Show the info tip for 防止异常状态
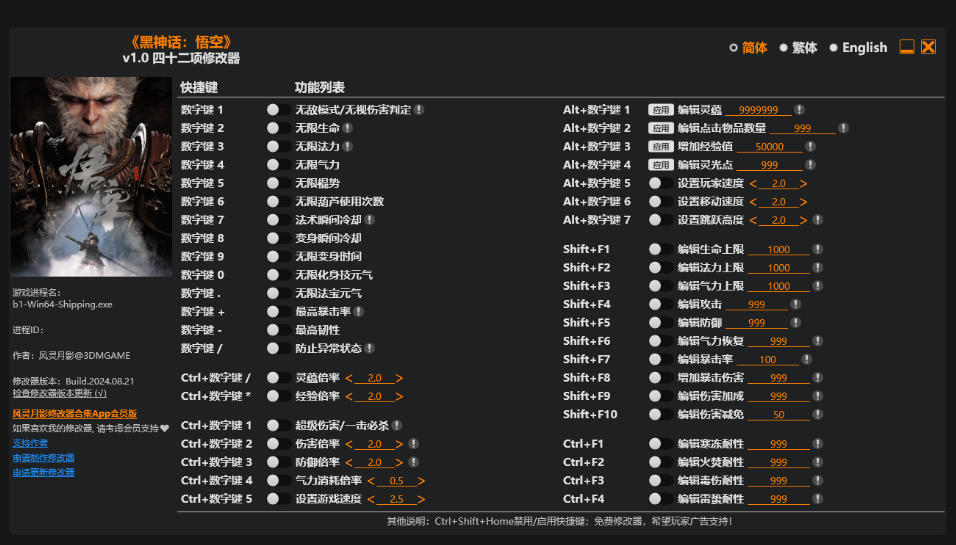This screenshot has width=956, height=545. coord(369,348)
